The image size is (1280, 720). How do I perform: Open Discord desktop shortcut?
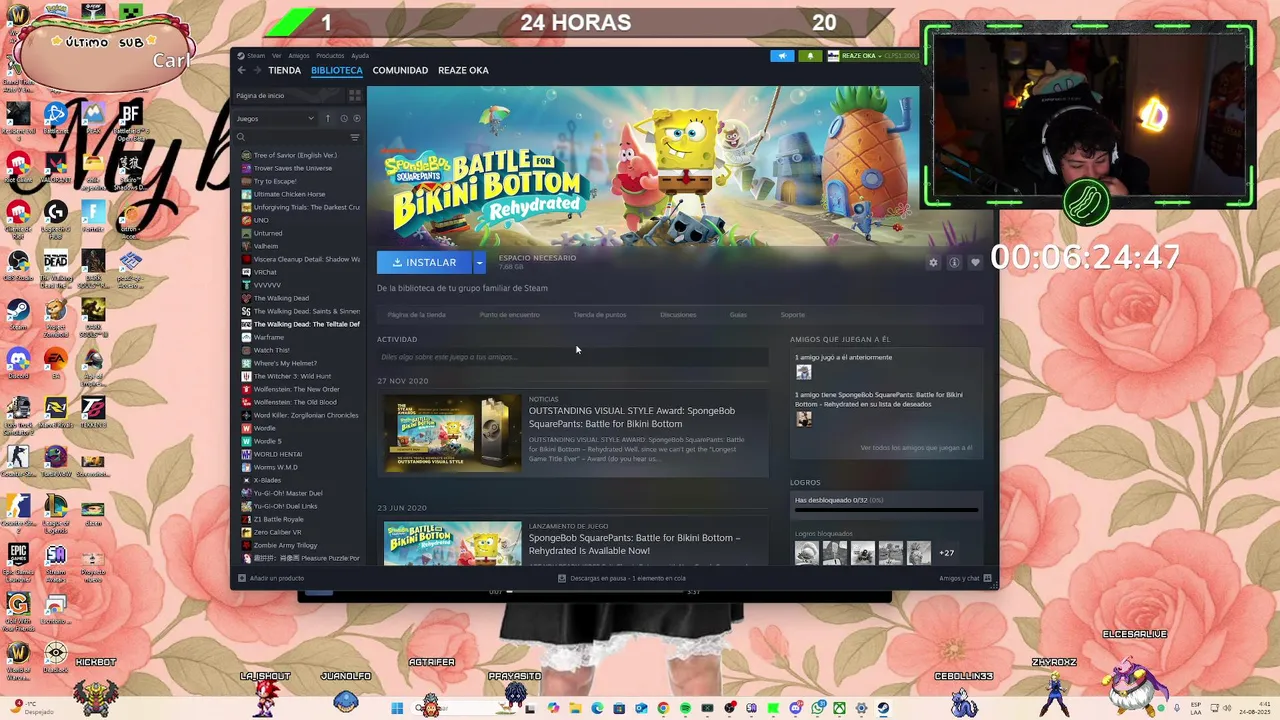coord(18,360)
